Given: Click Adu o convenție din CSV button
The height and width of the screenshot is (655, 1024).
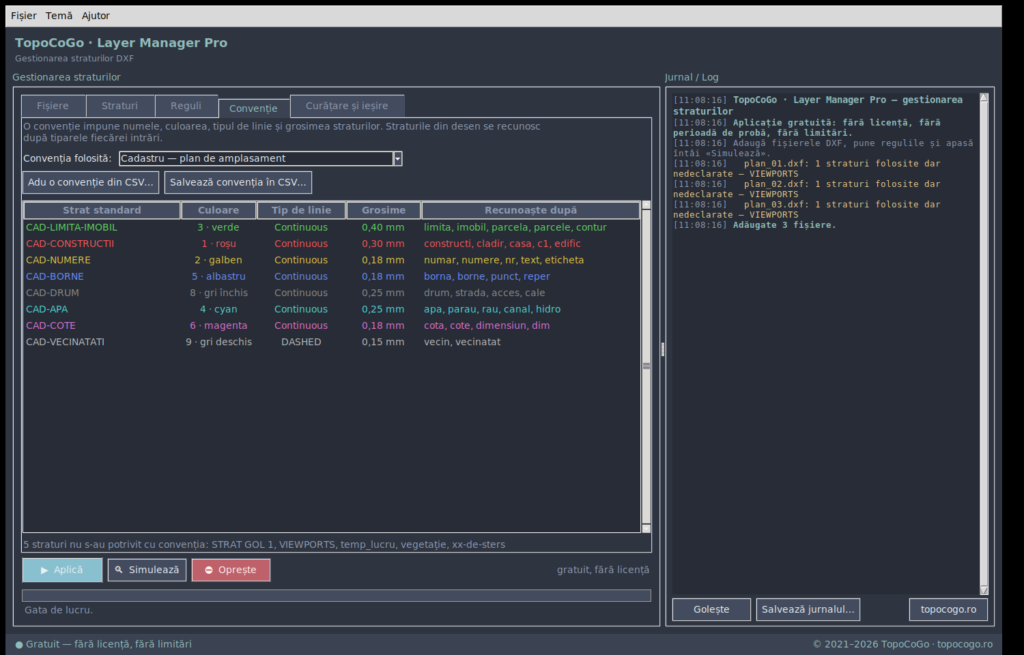Looking at the screenshot, I should click(91, 182).
